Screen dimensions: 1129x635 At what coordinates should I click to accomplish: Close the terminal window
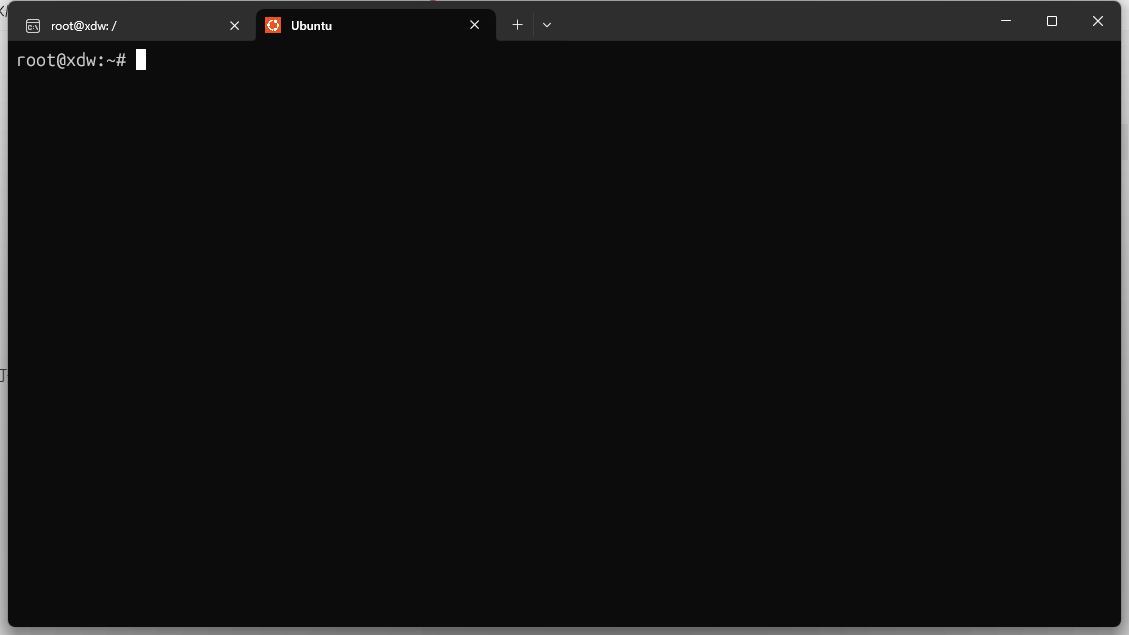1098,21
